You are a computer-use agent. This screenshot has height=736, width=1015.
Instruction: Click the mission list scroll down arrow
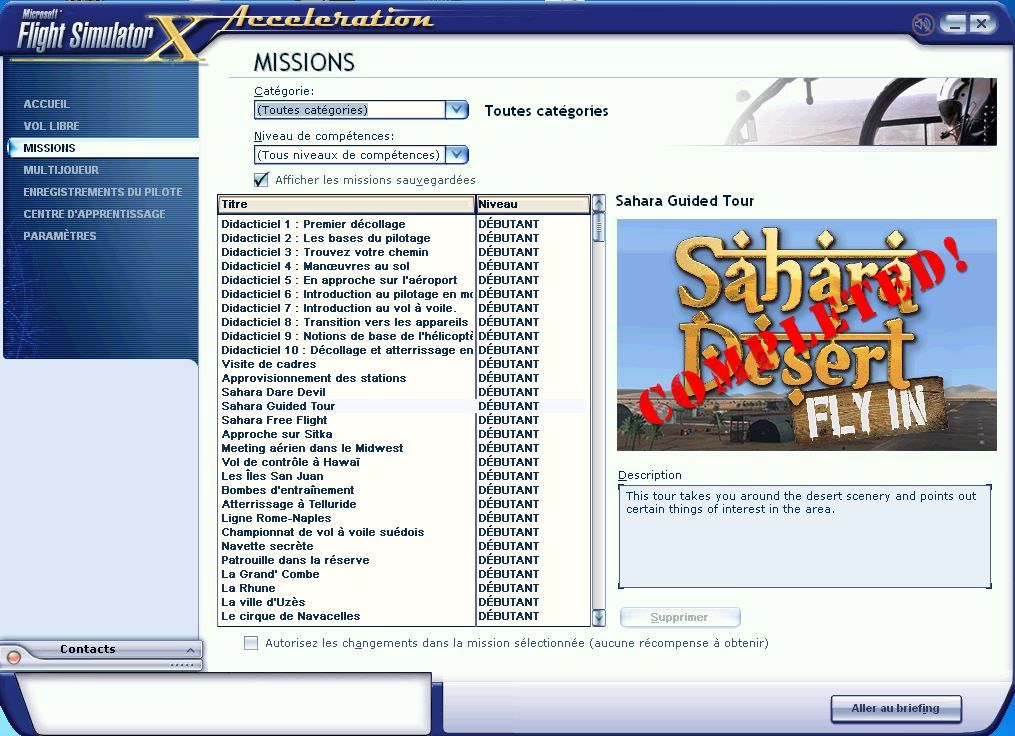tap(599, 618)
